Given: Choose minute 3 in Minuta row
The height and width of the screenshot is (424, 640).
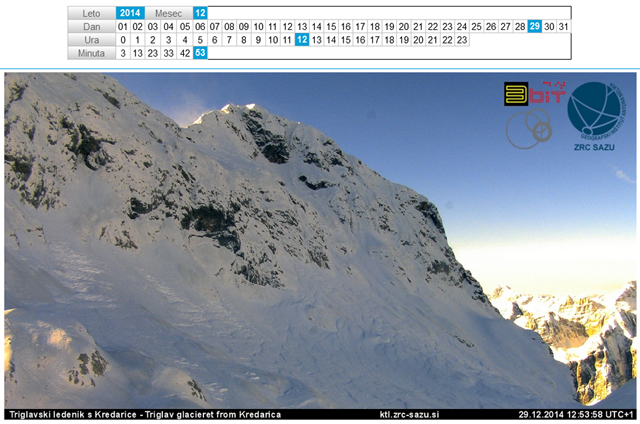Looking at the screenshot, I should [x=123, y=53].
